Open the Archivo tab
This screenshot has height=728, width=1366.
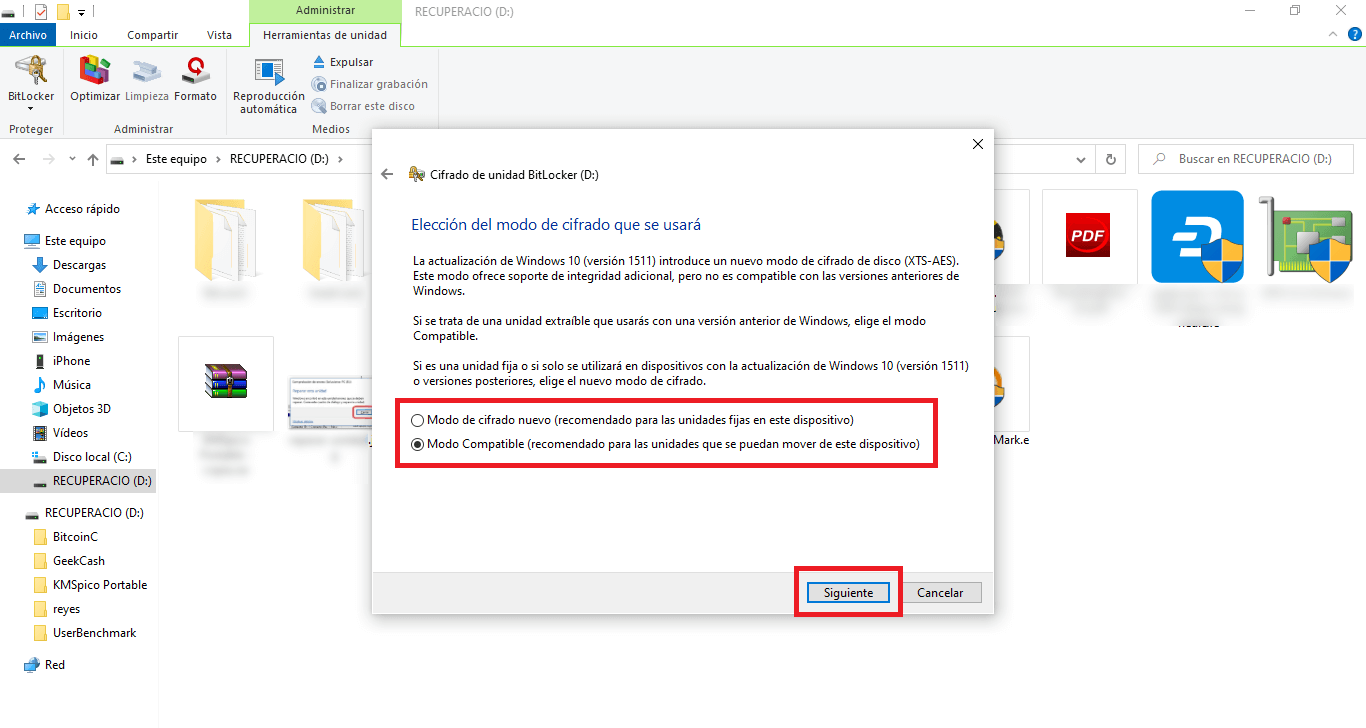click(x=28, y=35)
